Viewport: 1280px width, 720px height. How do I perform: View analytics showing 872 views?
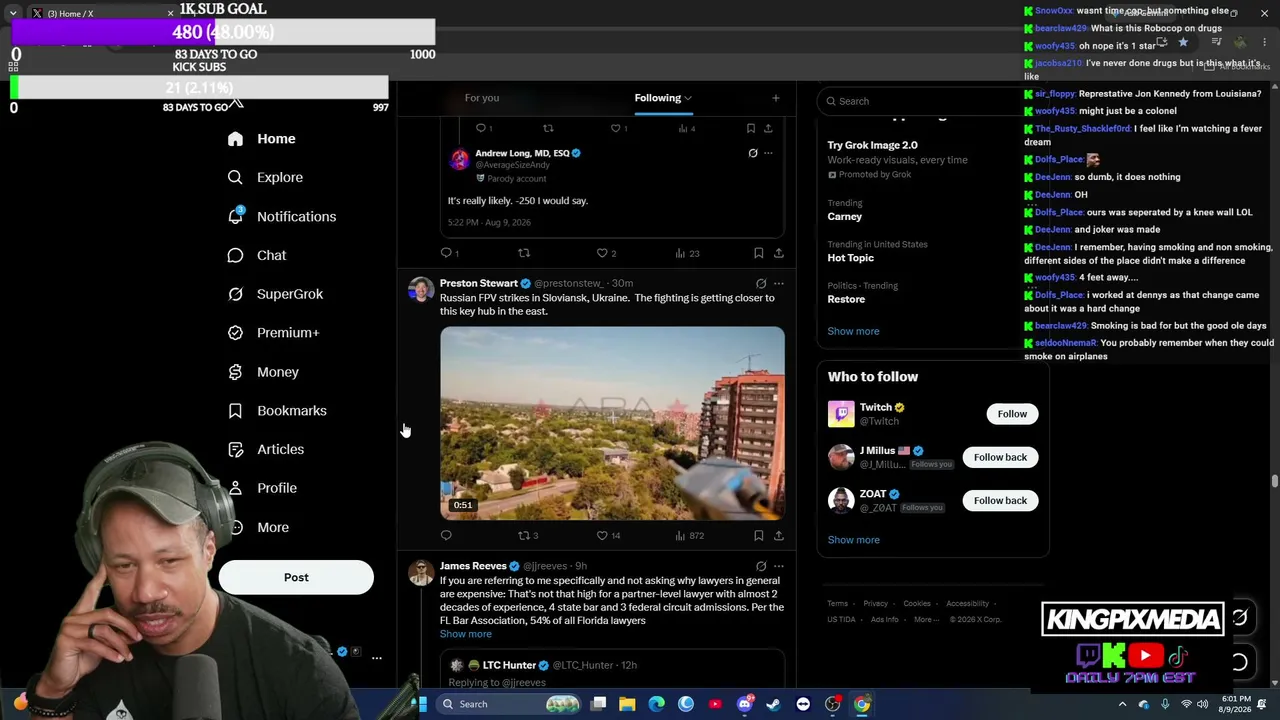point(689,536)
